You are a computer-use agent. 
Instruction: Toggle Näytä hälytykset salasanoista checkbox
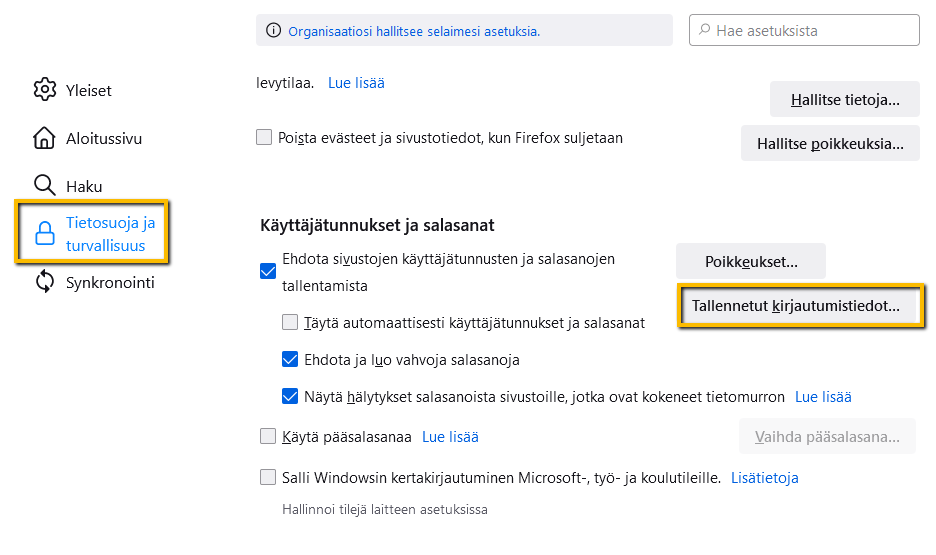[x=290, y=397]
